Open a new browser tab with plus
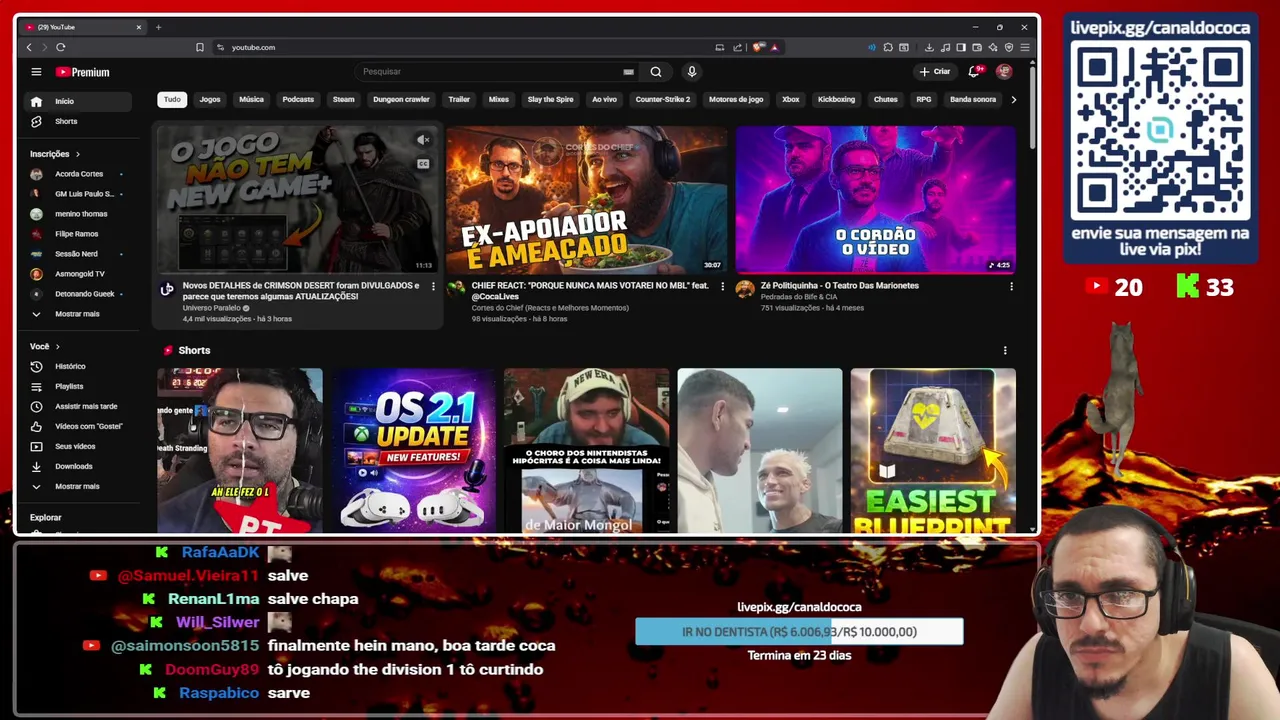The height and width of the screenshot is (720, 1280). point(158,27)
